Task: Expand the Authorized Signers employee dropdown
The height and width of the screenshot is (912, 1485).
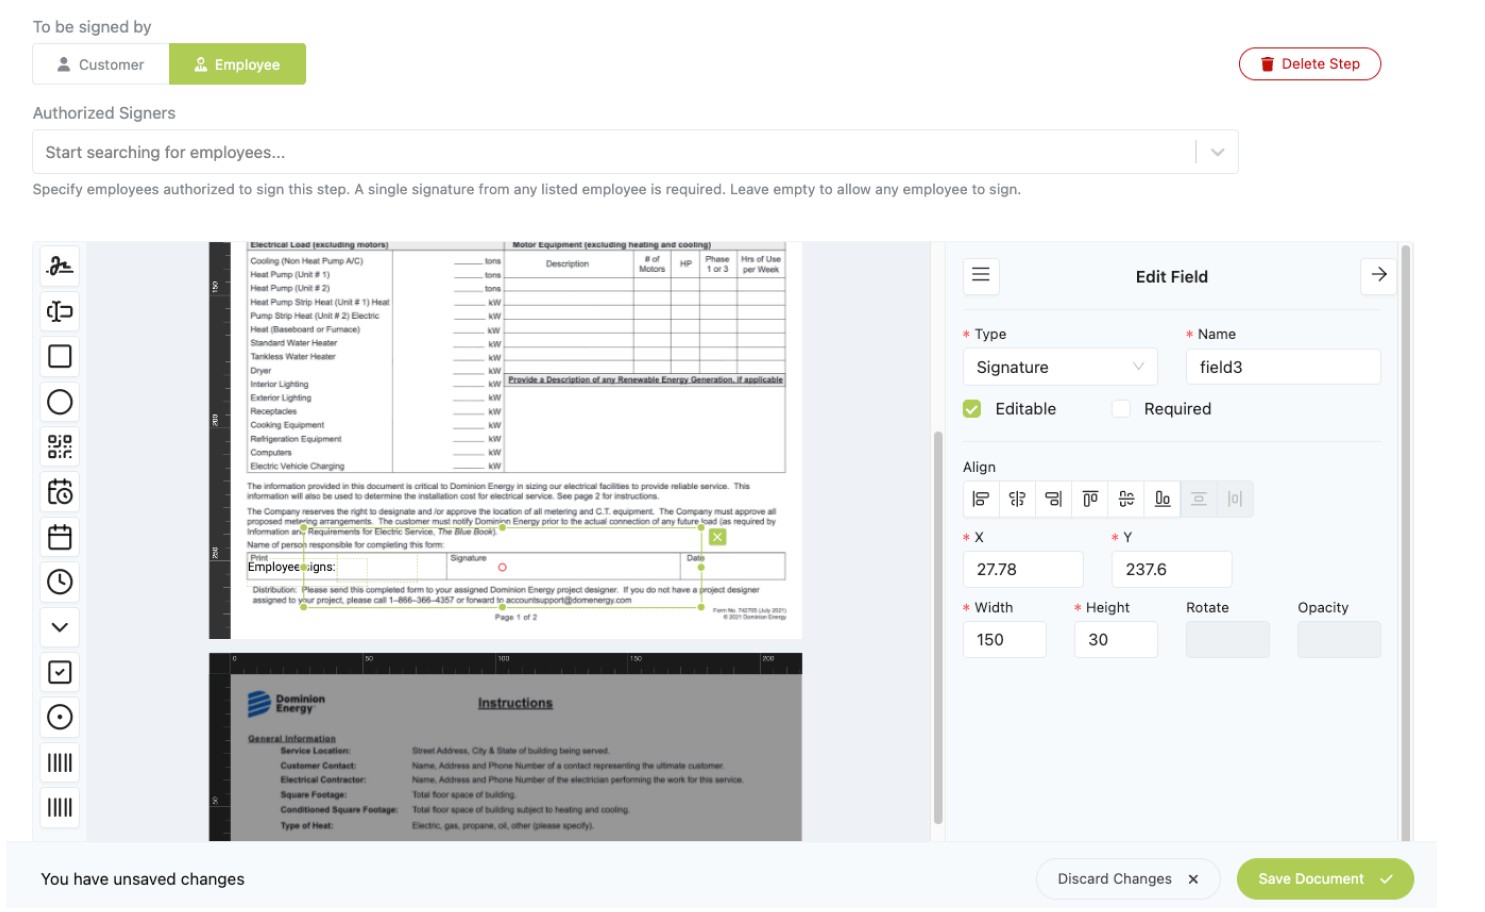Action: tap(1217, 151)
